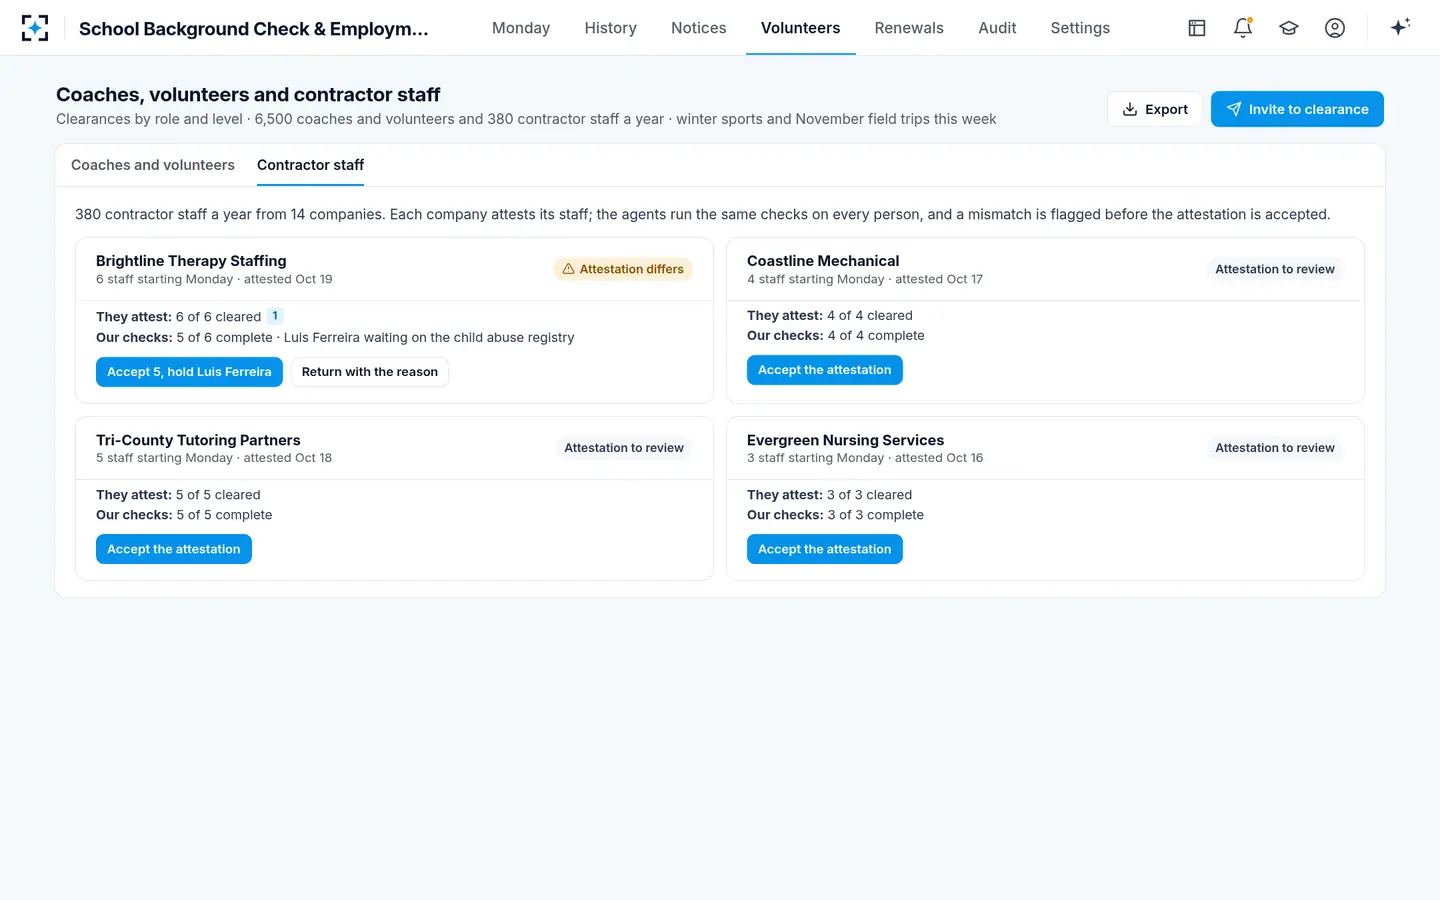The image size is (1440, 900).
Task: Click the School Background Check app title
Action: 254,29
